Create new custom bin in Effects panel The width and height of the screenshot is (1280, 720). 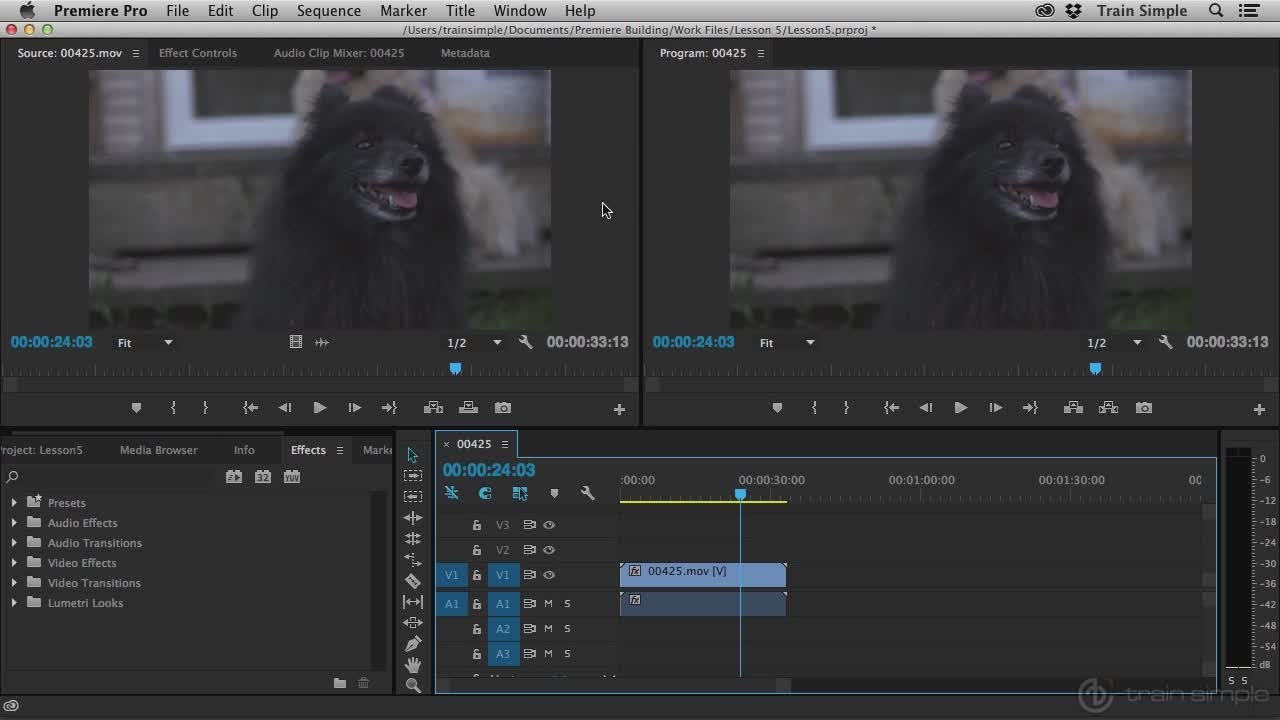click(340, 683)
